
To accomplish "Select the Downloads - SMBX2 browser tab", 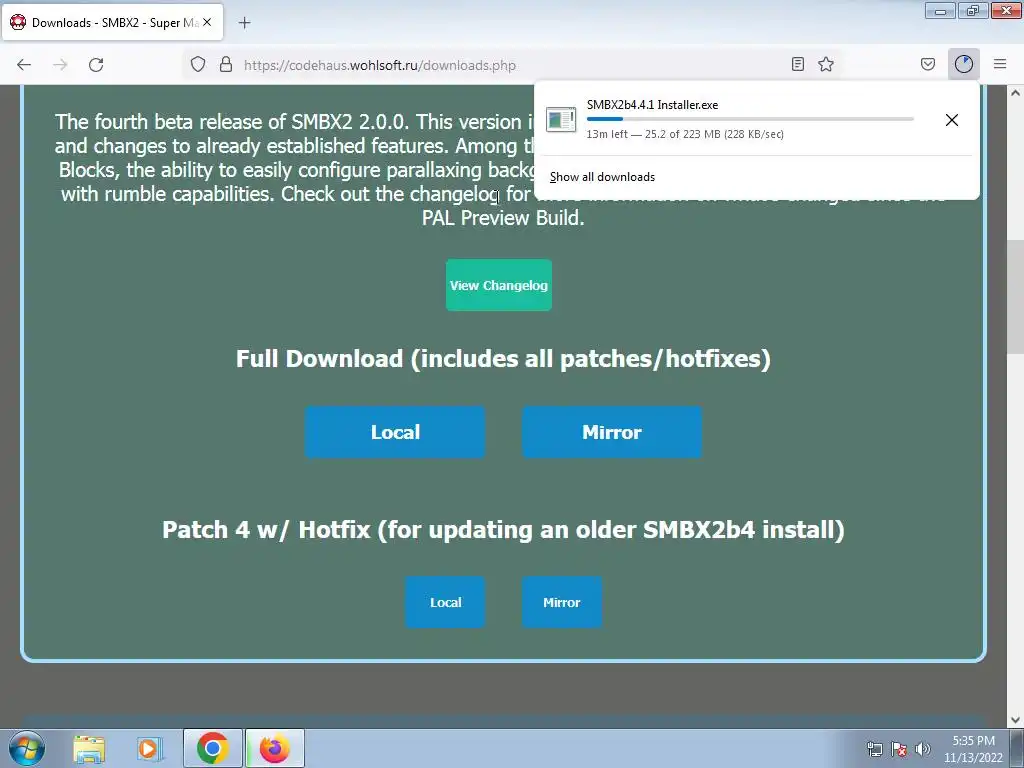I will click(112, 23).
